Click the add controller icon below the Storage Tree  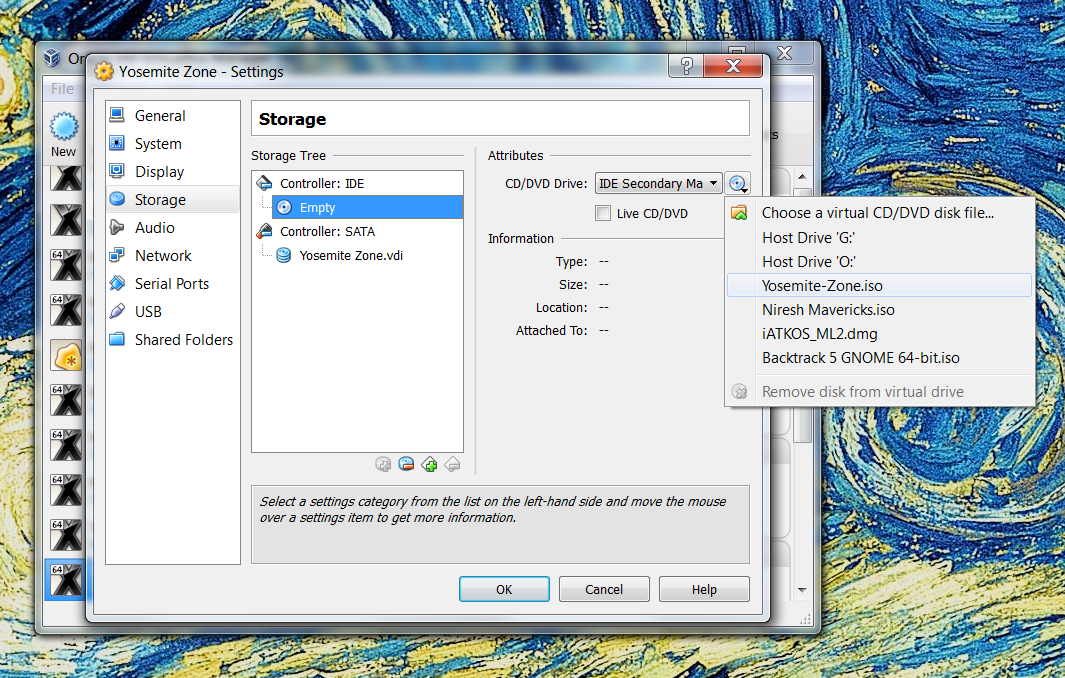(x=429, y=464)
